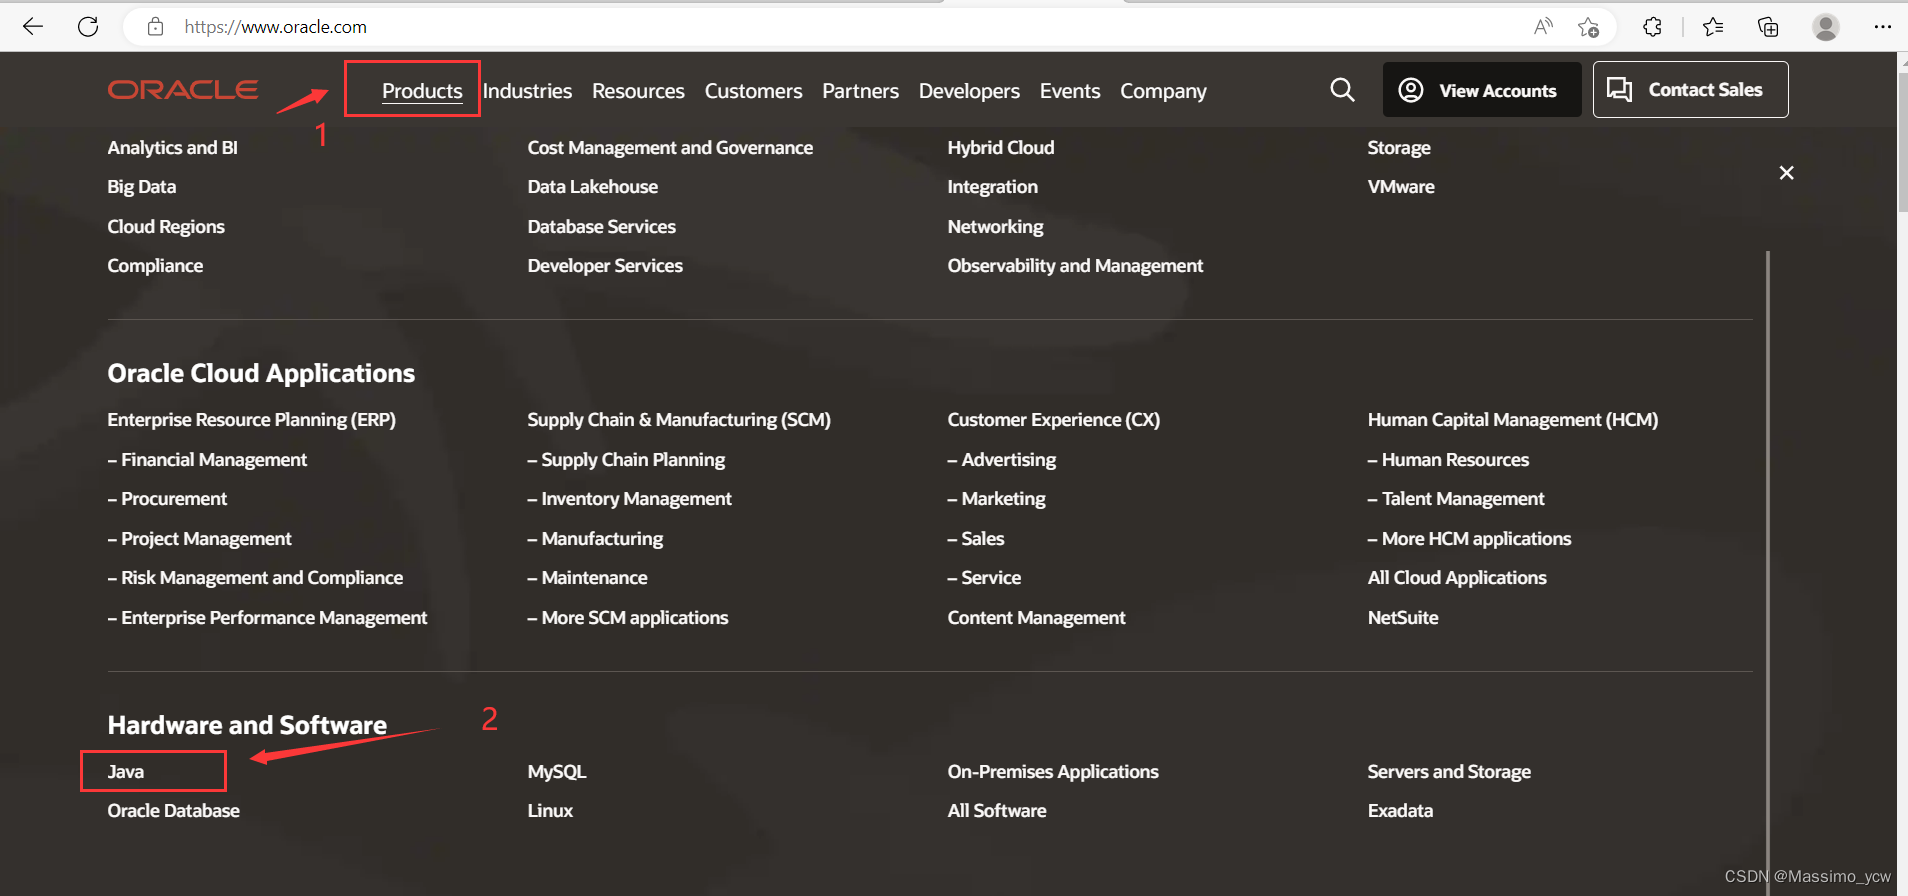Image resolution: width=1908 pixels, height=896 pixels.
Task: Open Hybrid Cloud link
Action: tap(1000, 148)
